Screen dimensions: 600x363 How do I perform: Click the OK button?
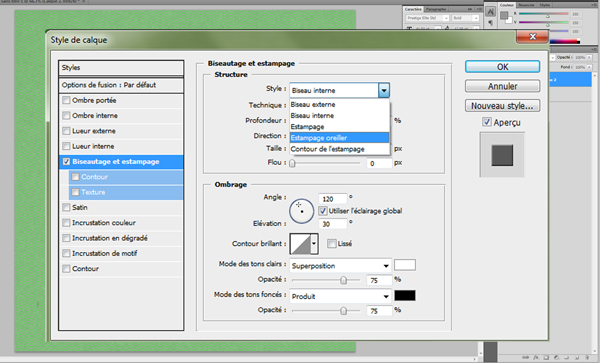click(502, 67)
